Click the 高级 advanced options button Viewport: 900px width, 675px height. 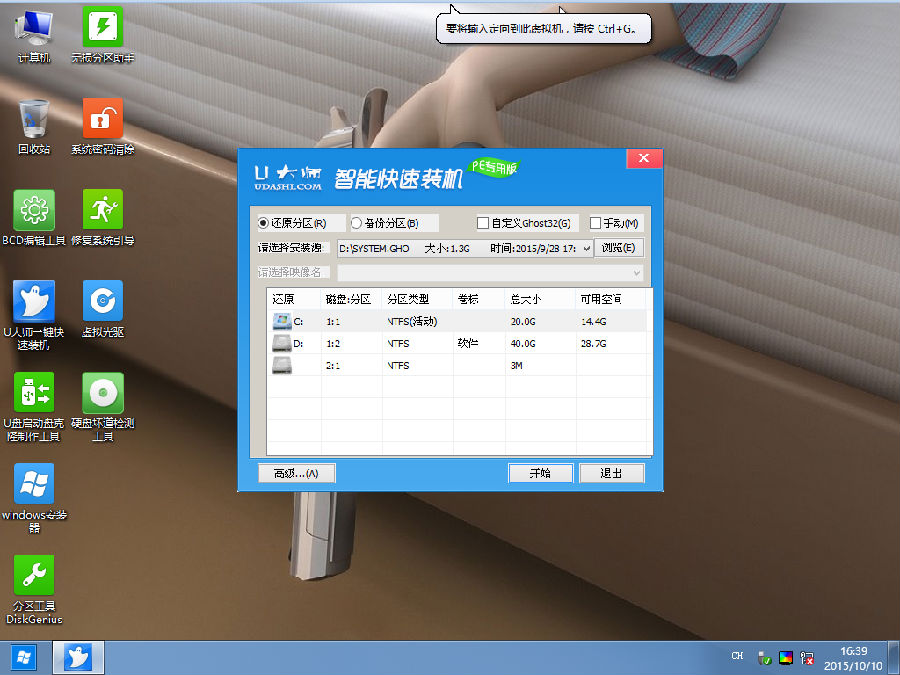tap(295, 473)
